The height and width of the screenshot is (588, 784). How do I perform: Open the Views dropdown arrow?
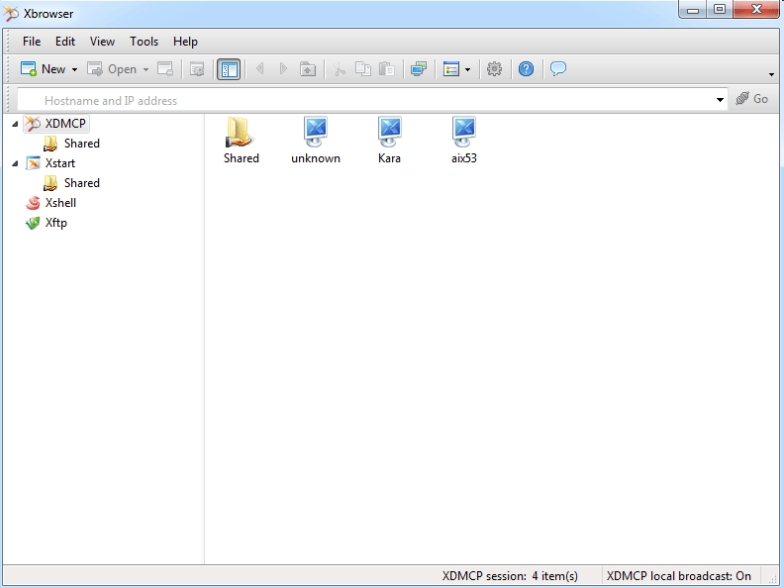(x=468, y=70)
